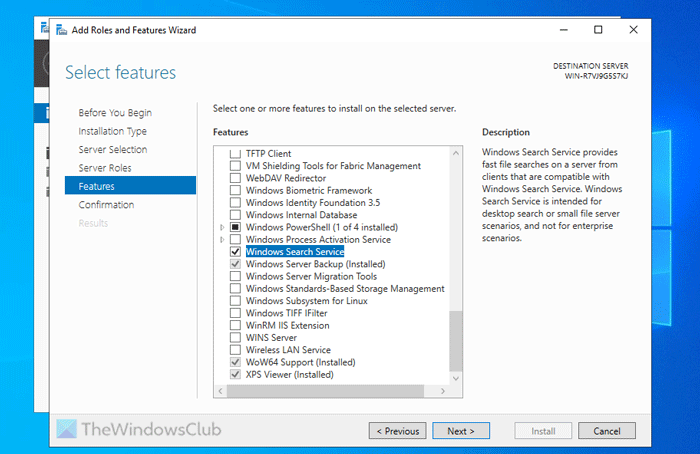
Task: Check Windows Process Activation Service
Action: coord(235,240)
